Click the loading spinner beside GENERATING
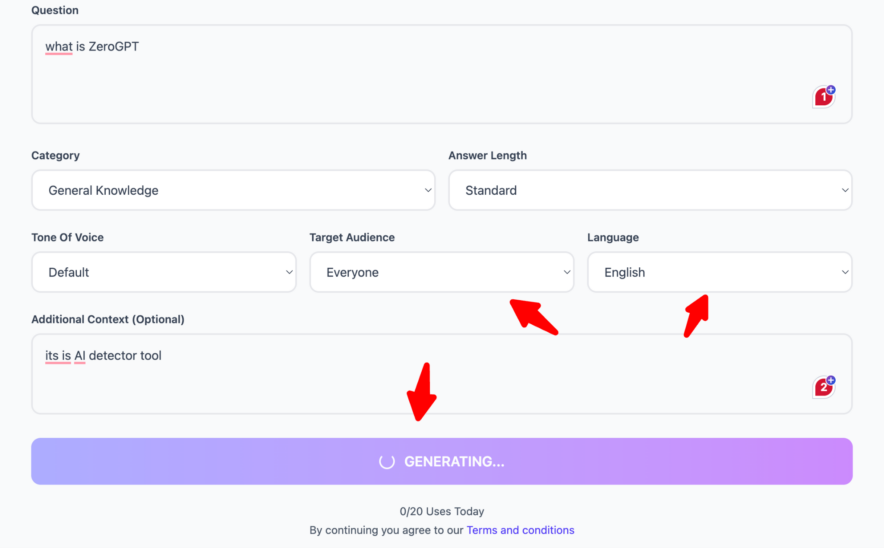Image resolution: width=884 pixels, height=548 pixels. pyautogui.click(x=386, y=462)
